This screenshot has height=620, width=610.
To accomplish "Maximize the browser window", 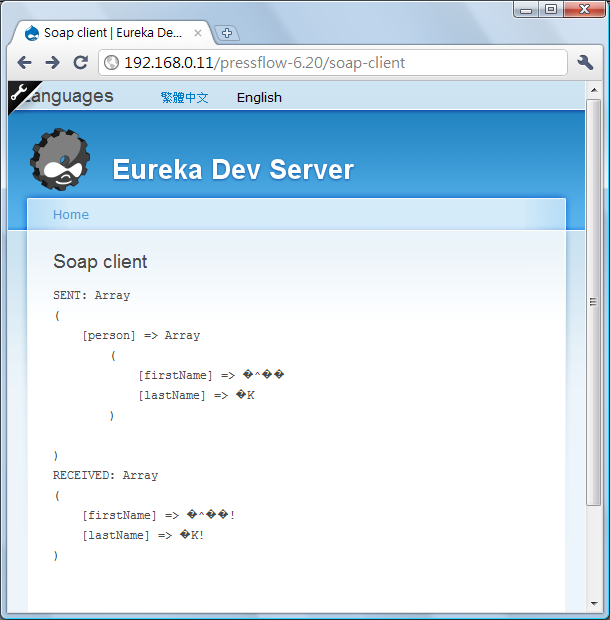I will pos(551,9).
